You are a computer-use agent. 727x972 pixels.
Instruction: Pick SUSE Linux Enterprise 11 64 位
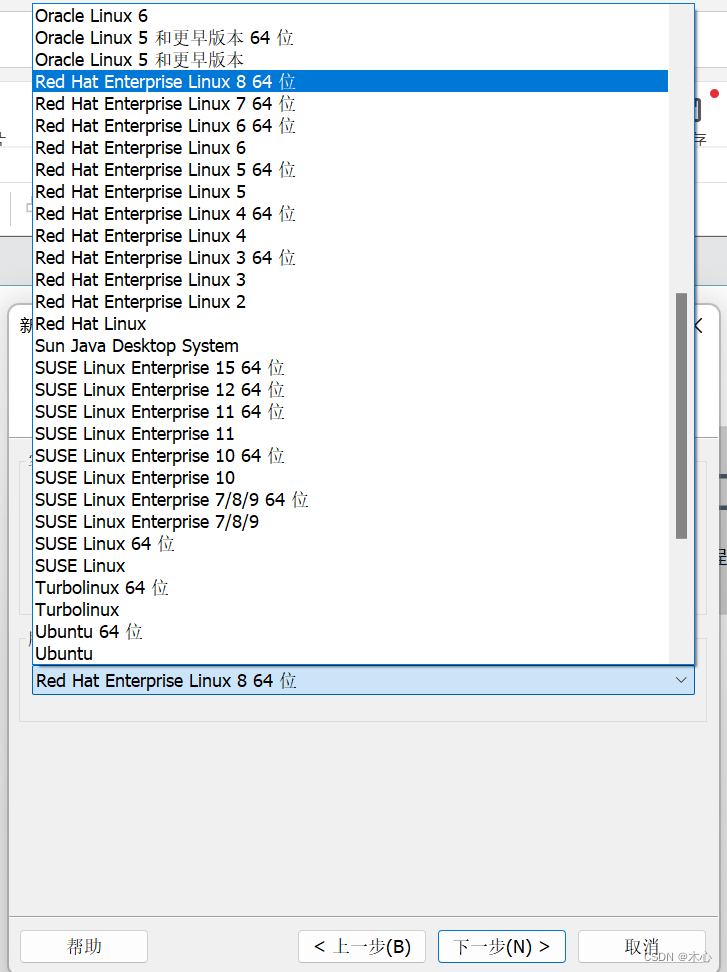(350, 412)
